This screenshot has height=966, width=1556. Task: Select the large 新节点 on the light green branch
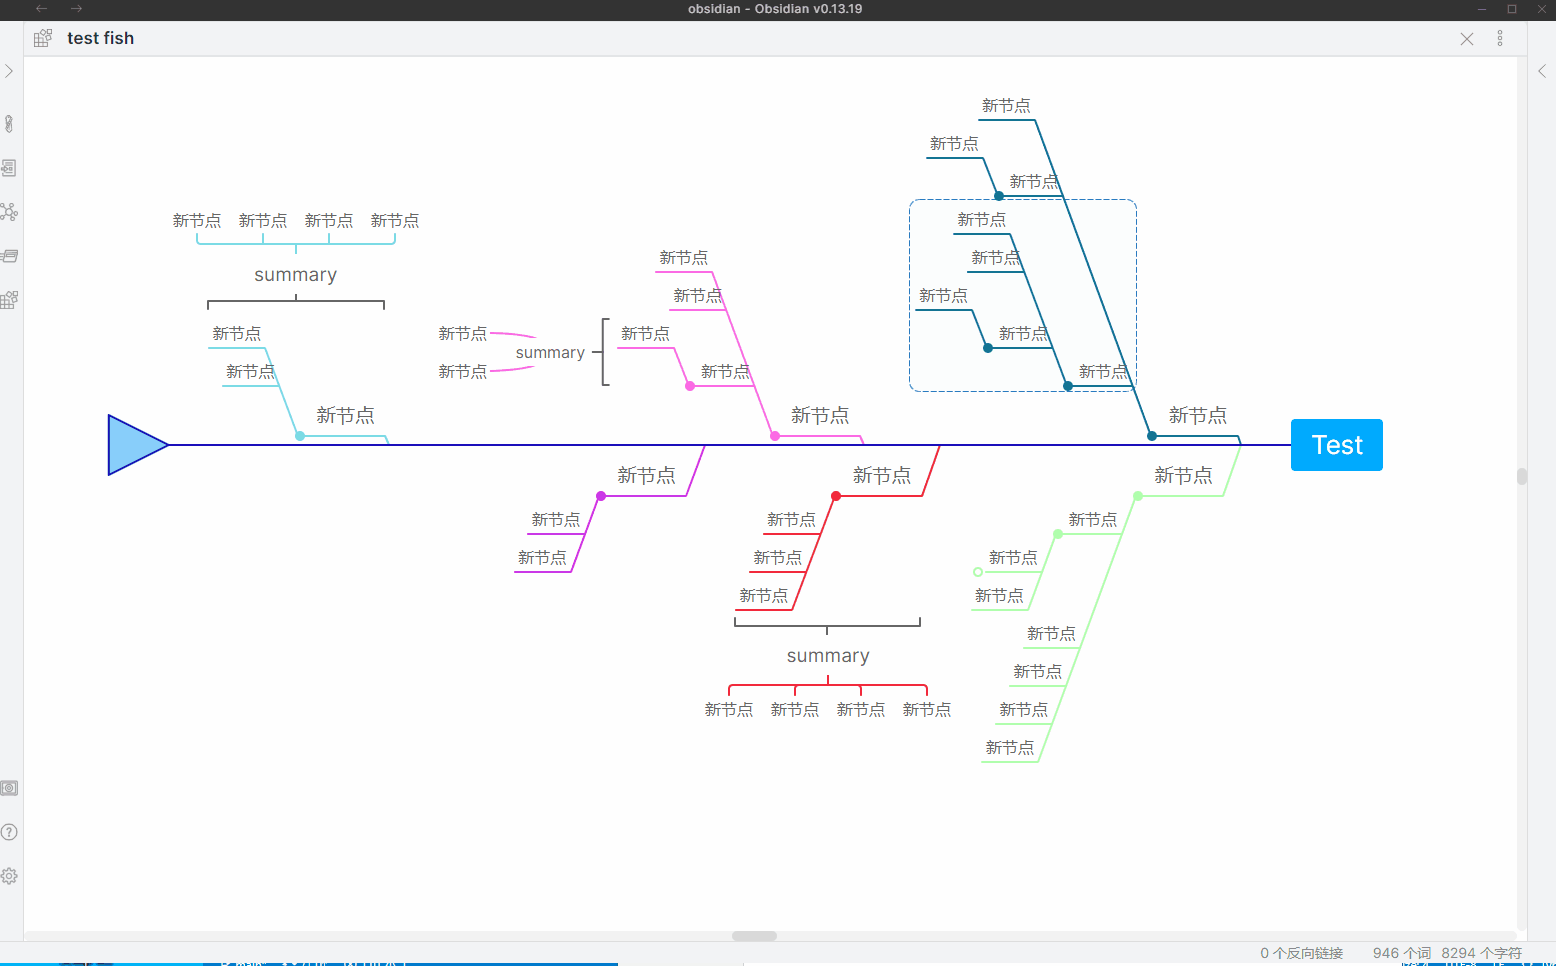pos(1183,475)
